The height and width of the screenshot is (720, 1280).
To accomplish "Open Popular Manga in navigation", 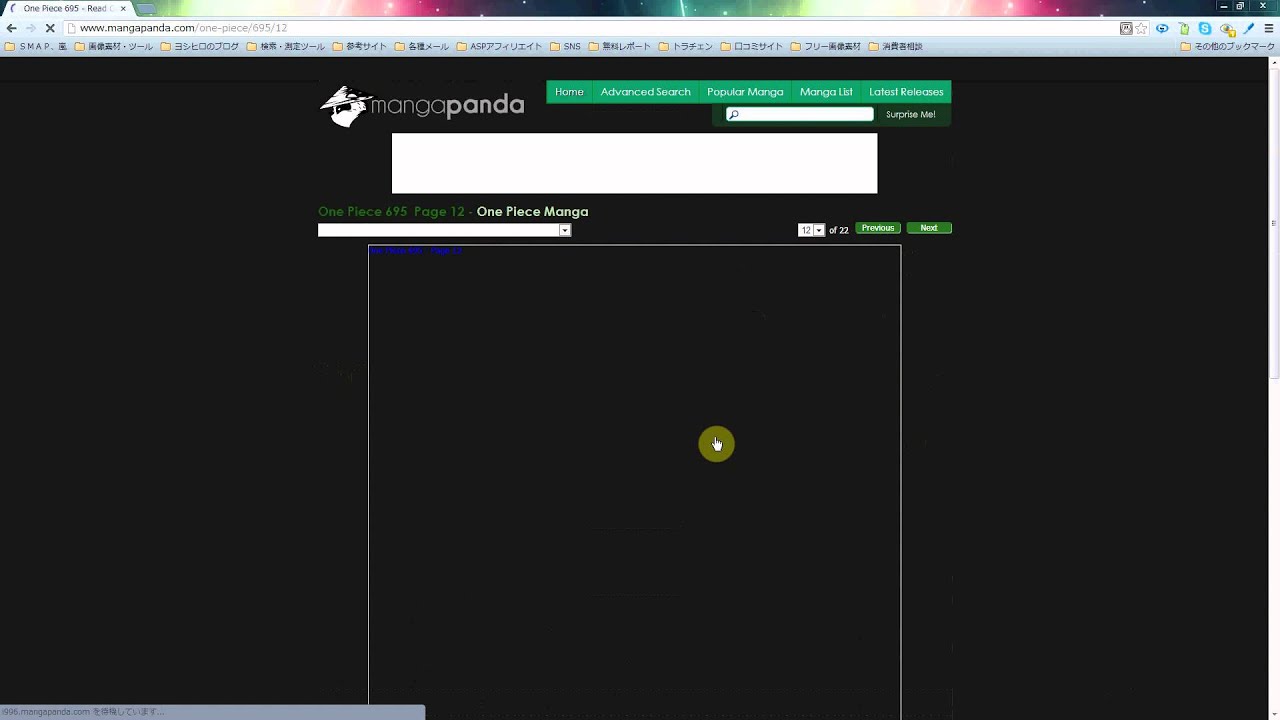I will (x=745, y=92).
